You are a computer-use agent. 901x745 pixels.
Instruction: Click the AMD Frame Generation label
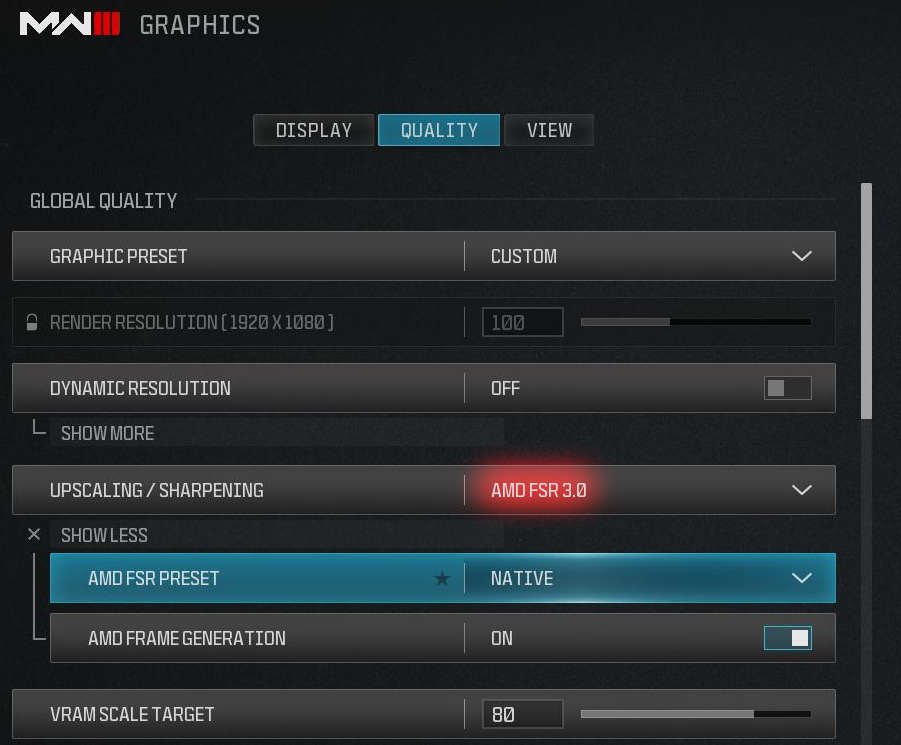pyautogui.click(x=187, y=638)
